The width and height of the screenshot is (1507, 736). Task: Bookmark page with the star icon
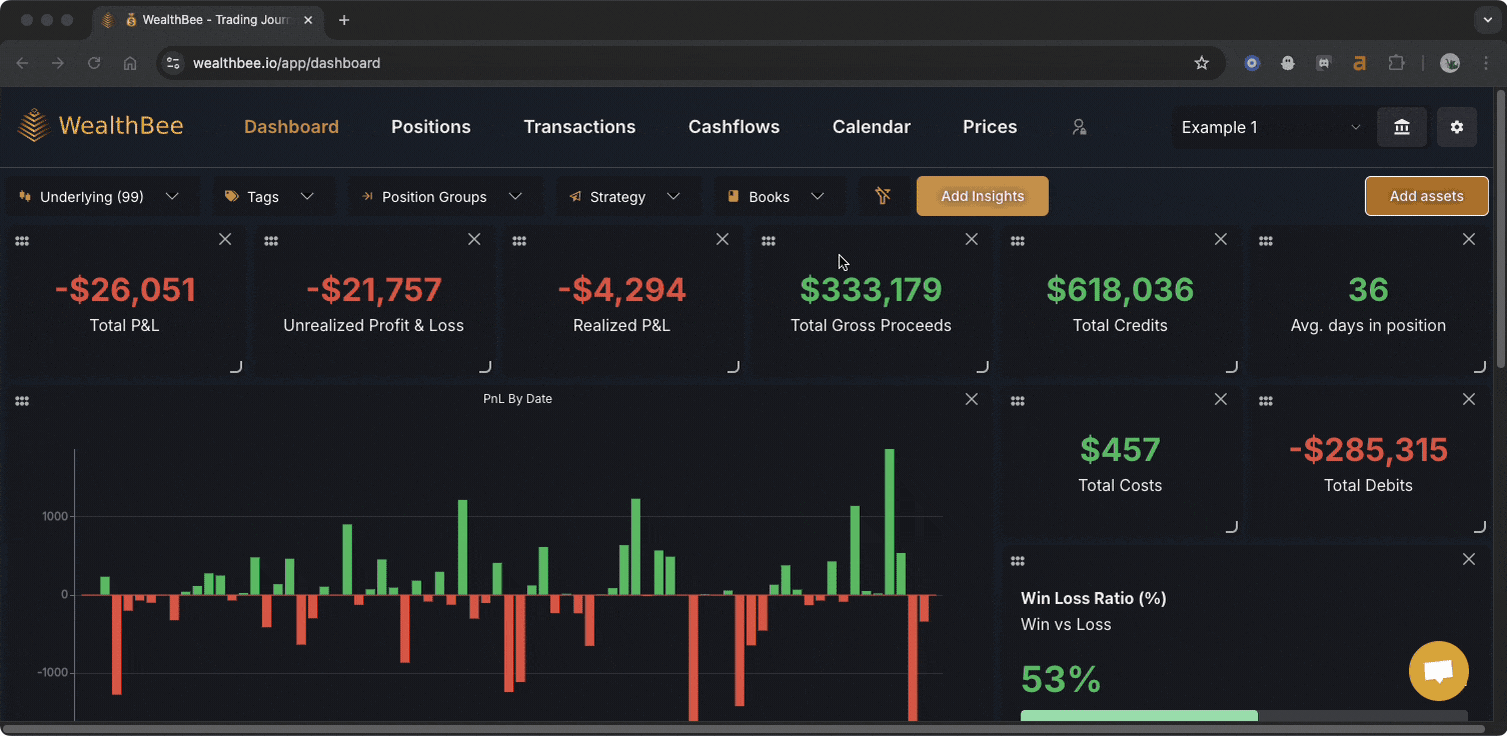click(x=1202, y=63)
